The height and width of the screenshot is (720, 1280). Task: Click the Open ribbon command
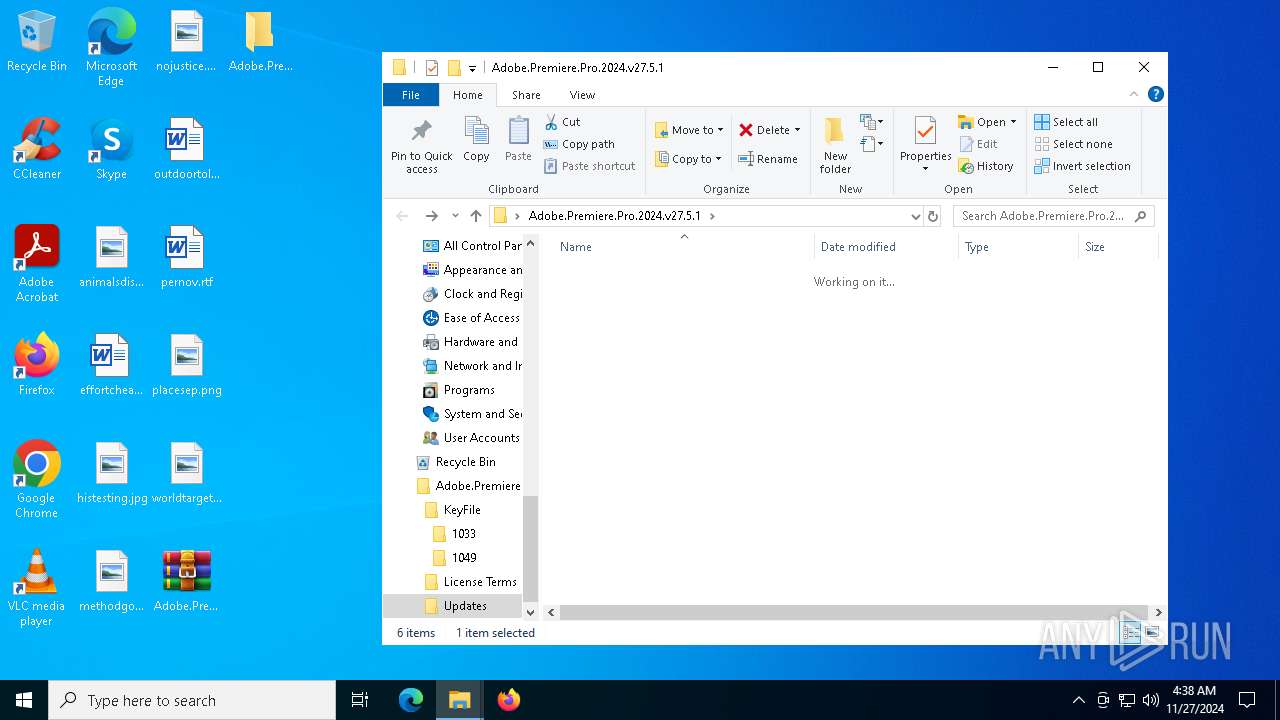(982, 122)
